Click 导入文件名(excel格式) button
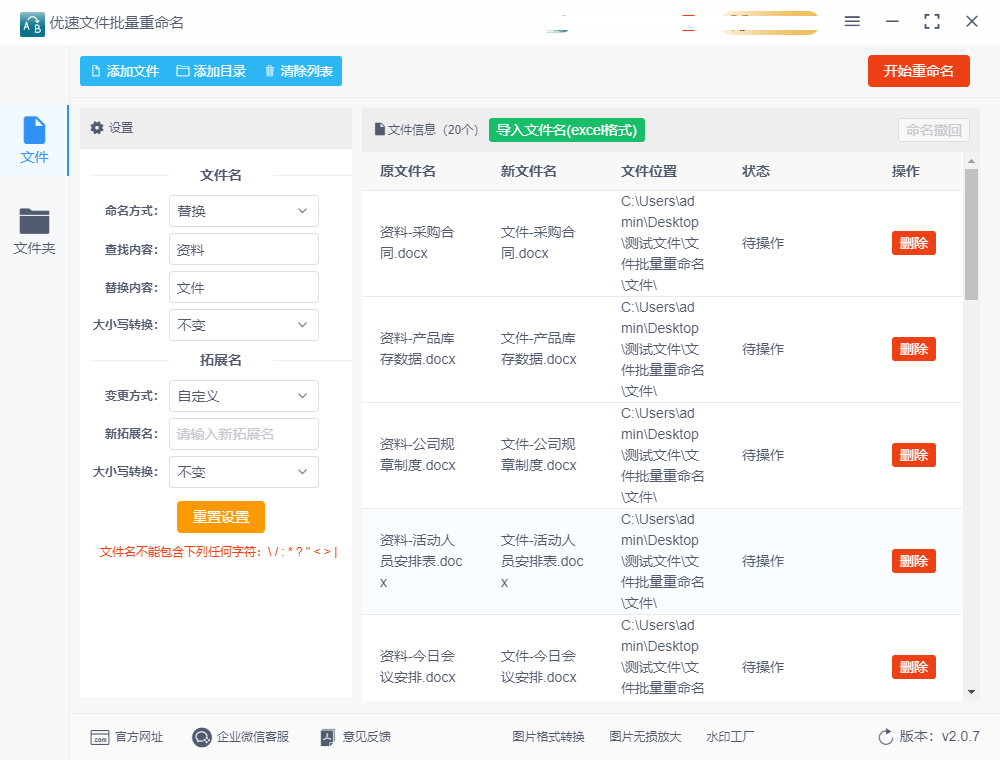The height and width of the screenshot is (760, 1000). (x=566, y=130)
